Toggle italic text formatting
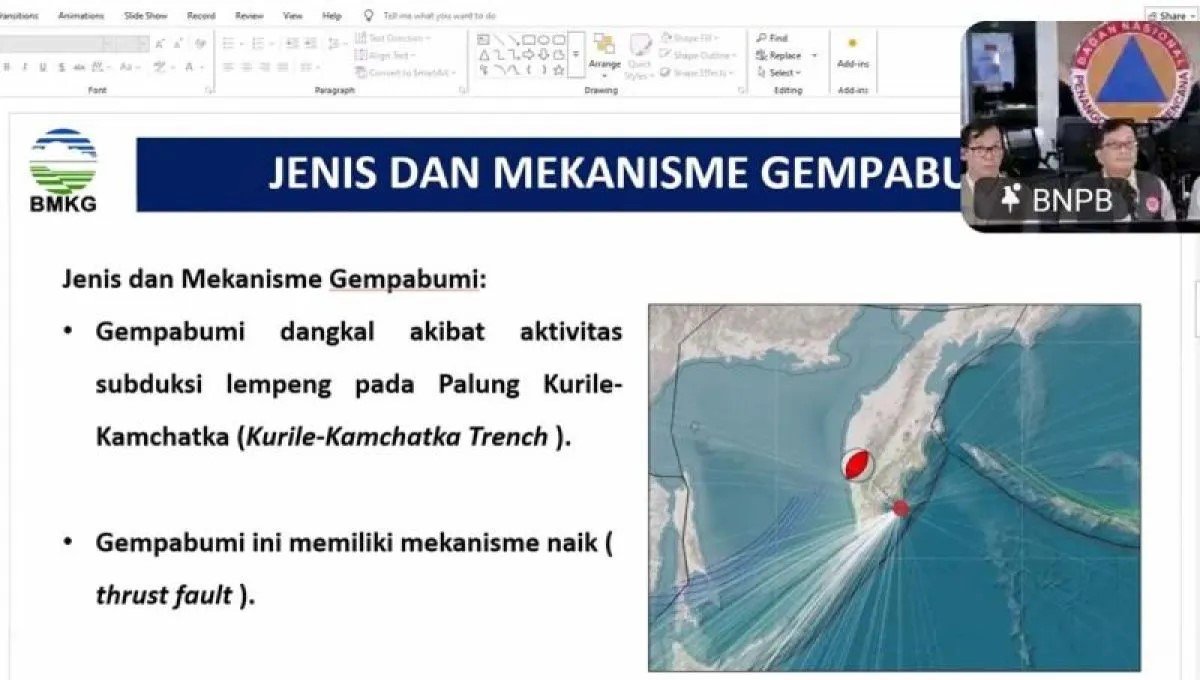The width and height of the screenshot is (1200, 680). click(x=24, y=67)
